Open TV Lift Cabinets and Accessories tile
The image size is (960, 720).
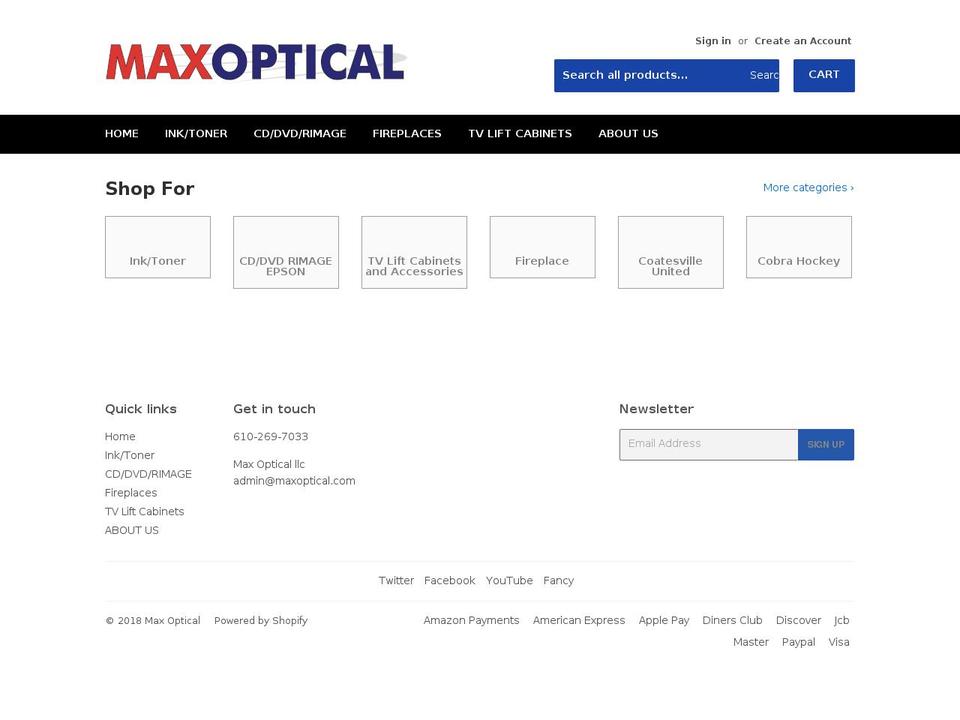(x=414, y=252)
